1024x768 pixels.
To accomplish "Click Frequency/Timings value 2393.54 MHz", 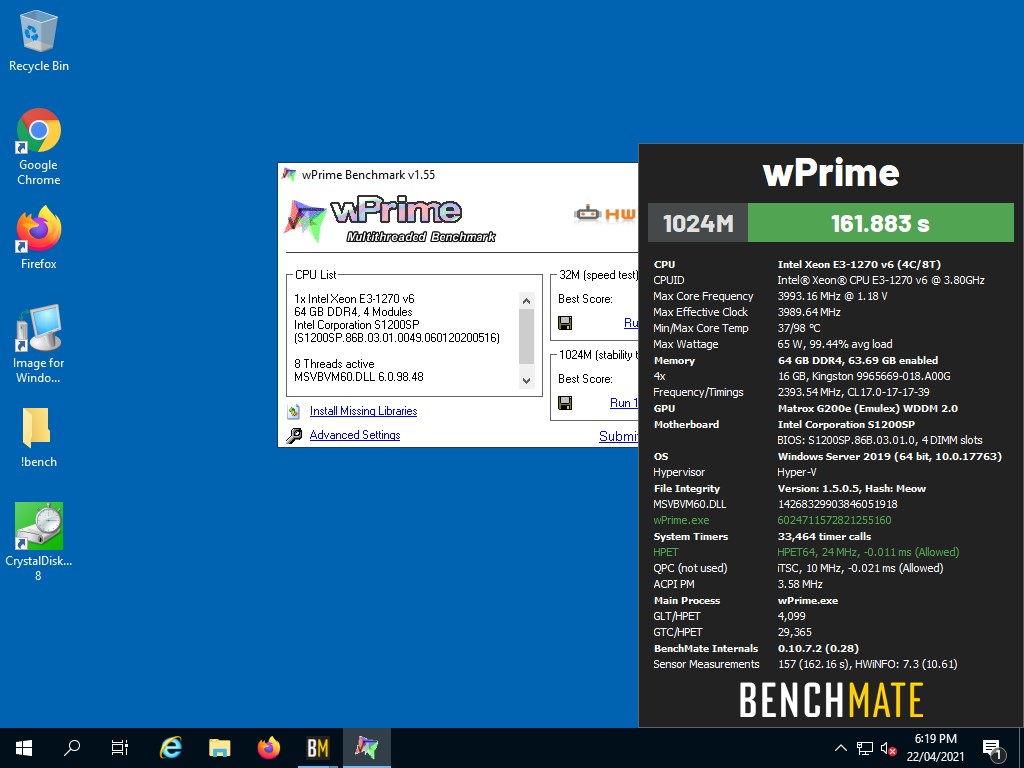I will point(854,392).
